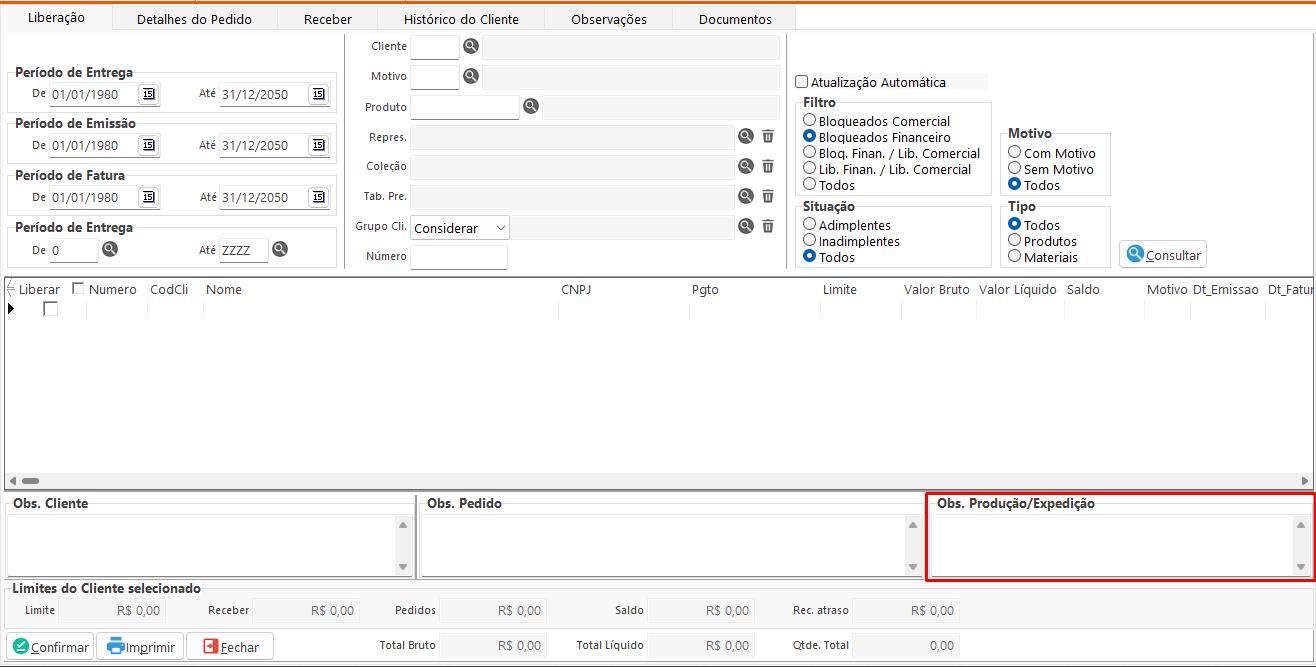This screenshot has height=667, width=1316.
Task: Open the Grupo Cli. Considerar dropdown
Action: [460, 228]
